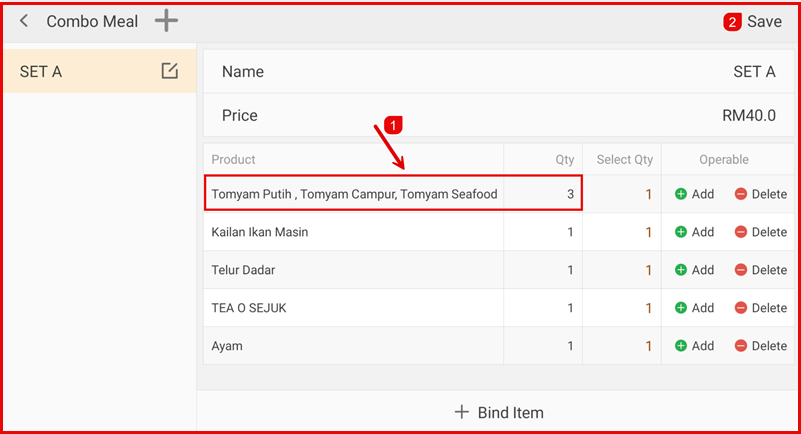Save the combo meal
The image size is (801, 434).
[764, 21]
